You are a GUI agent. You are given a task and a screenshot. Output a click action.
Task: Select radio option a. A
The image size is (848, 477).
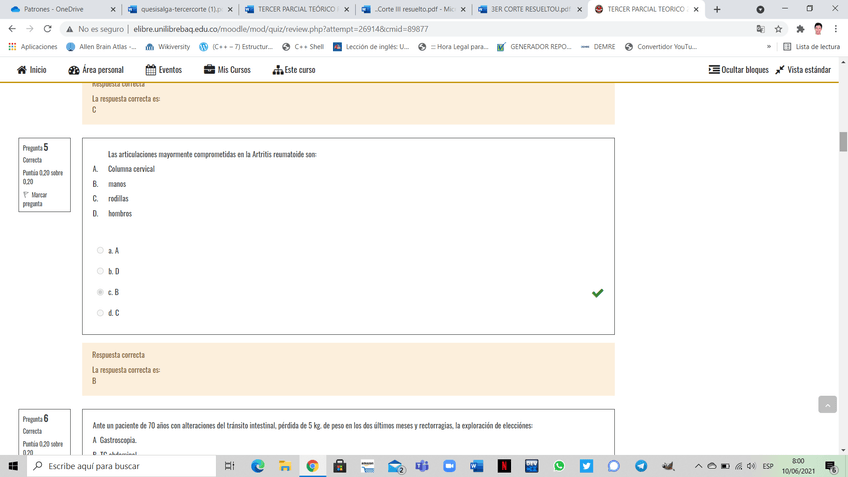(100, 250)
